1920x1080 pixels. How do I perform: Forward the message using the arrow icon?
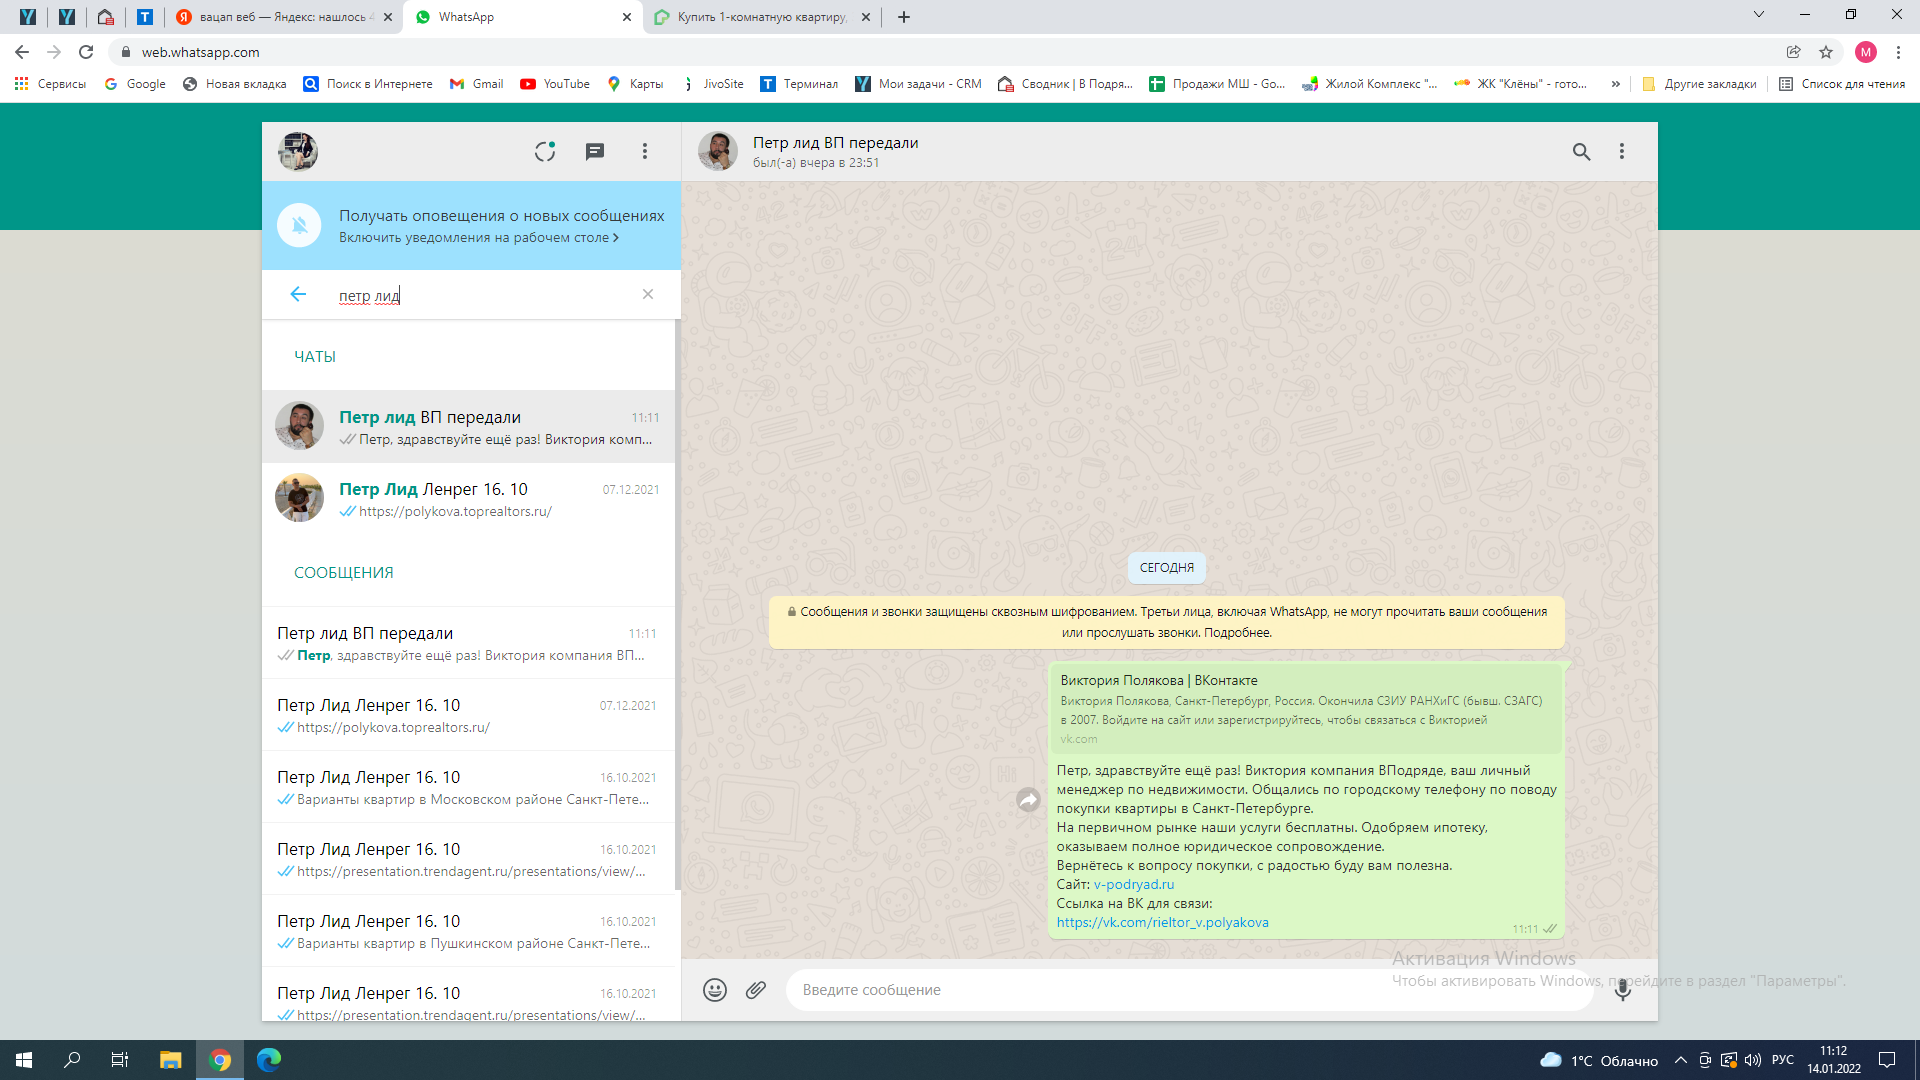(x=1028, y=800)
